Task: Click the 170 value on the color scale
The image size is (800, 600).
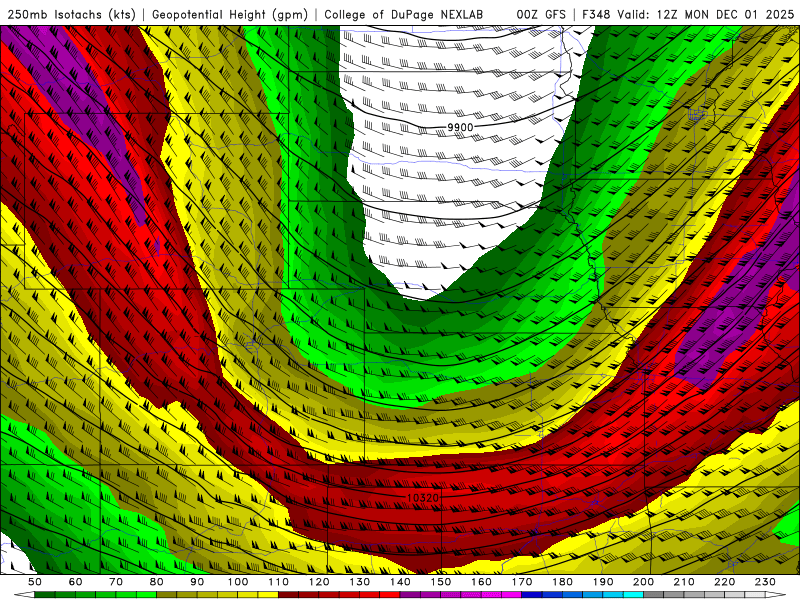Action: point(522,582)
